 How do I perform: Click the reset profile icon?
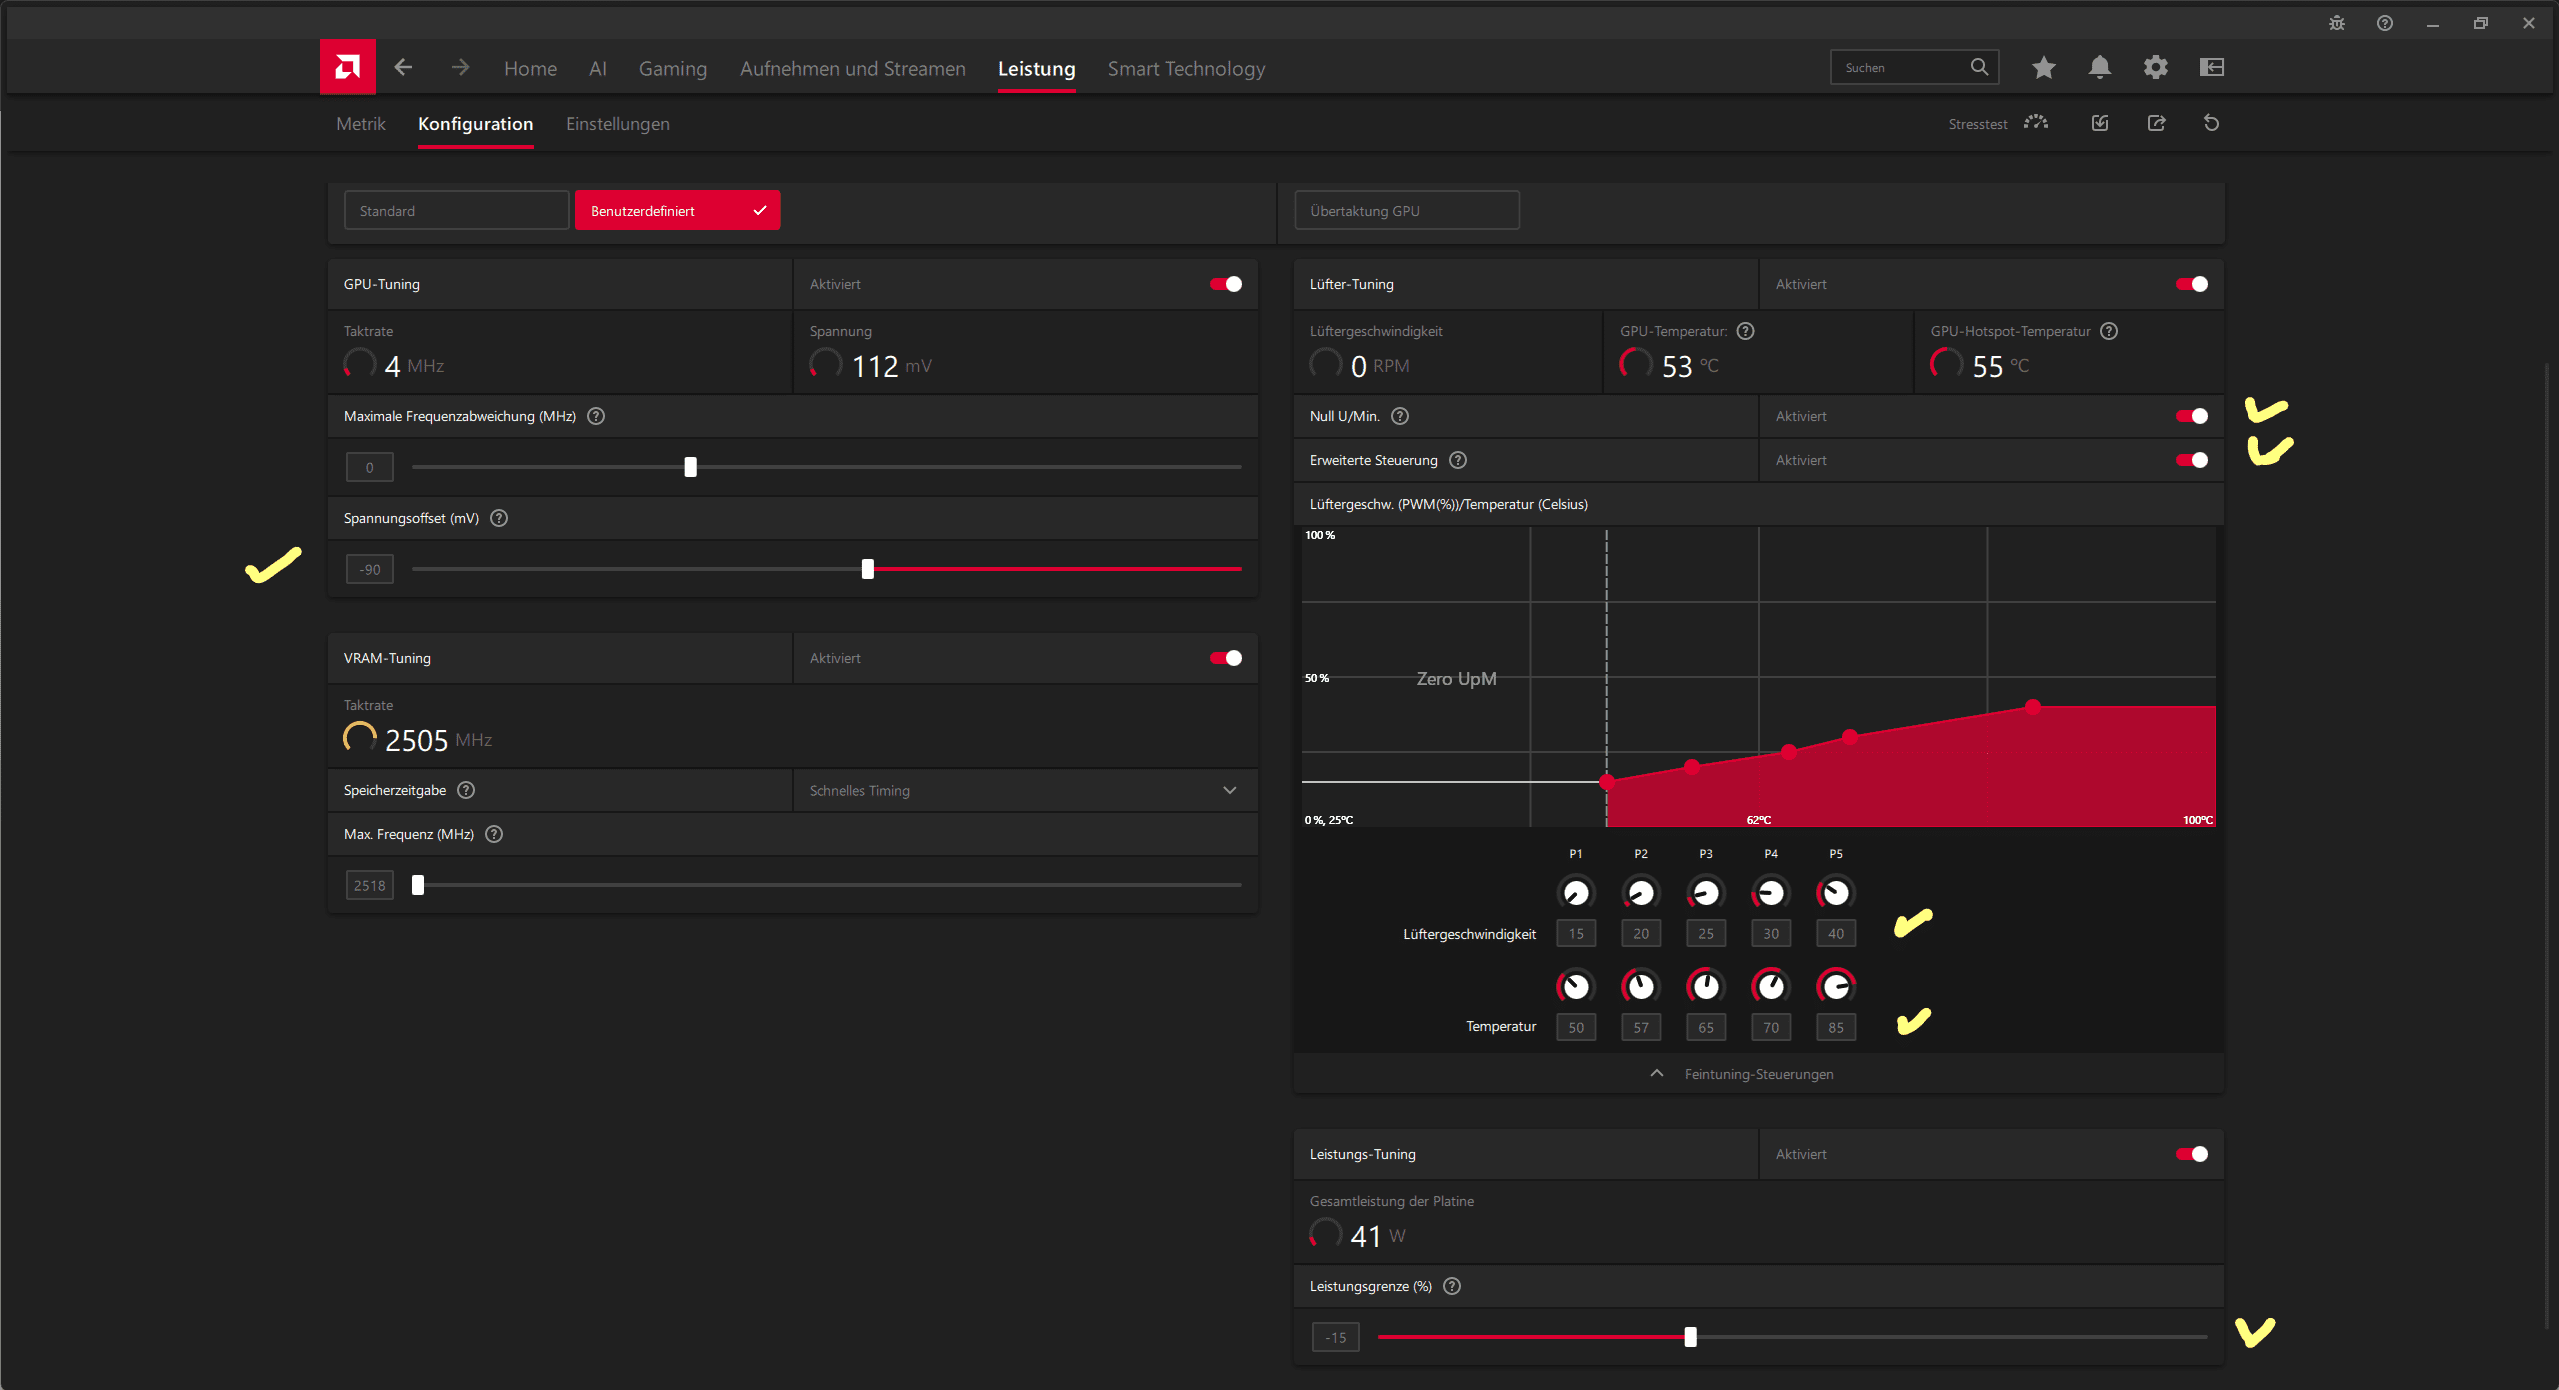pos(2211,123)
